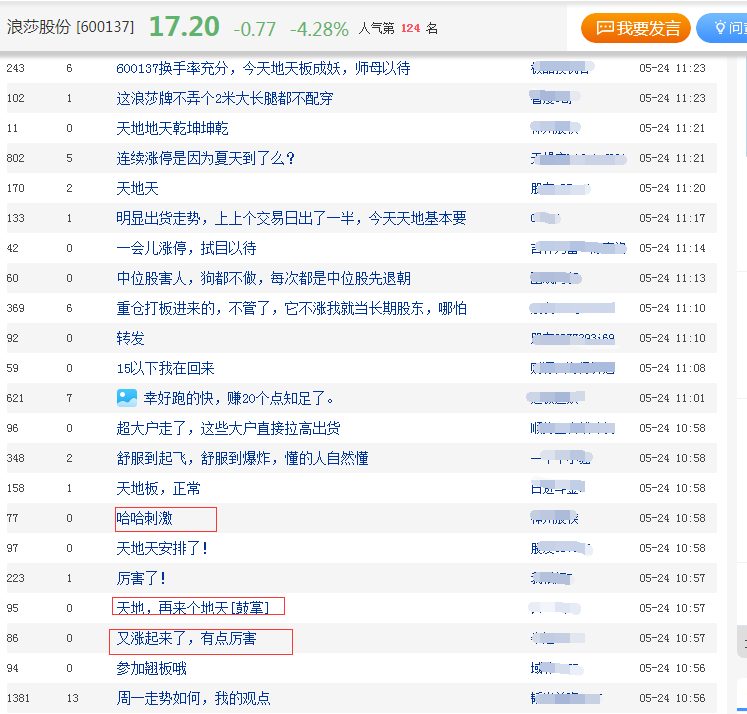
Task: Open the post titled 转发
Action: click(x=130, y=339)
